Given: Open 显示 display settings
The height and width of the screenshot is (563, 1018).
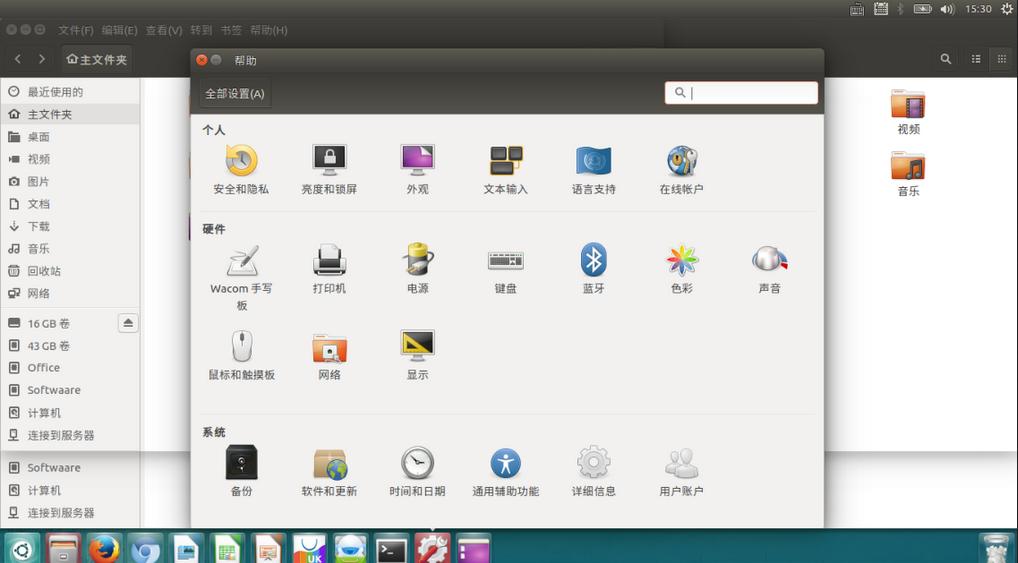Looking at the screenshot, I should click(417, 347).
